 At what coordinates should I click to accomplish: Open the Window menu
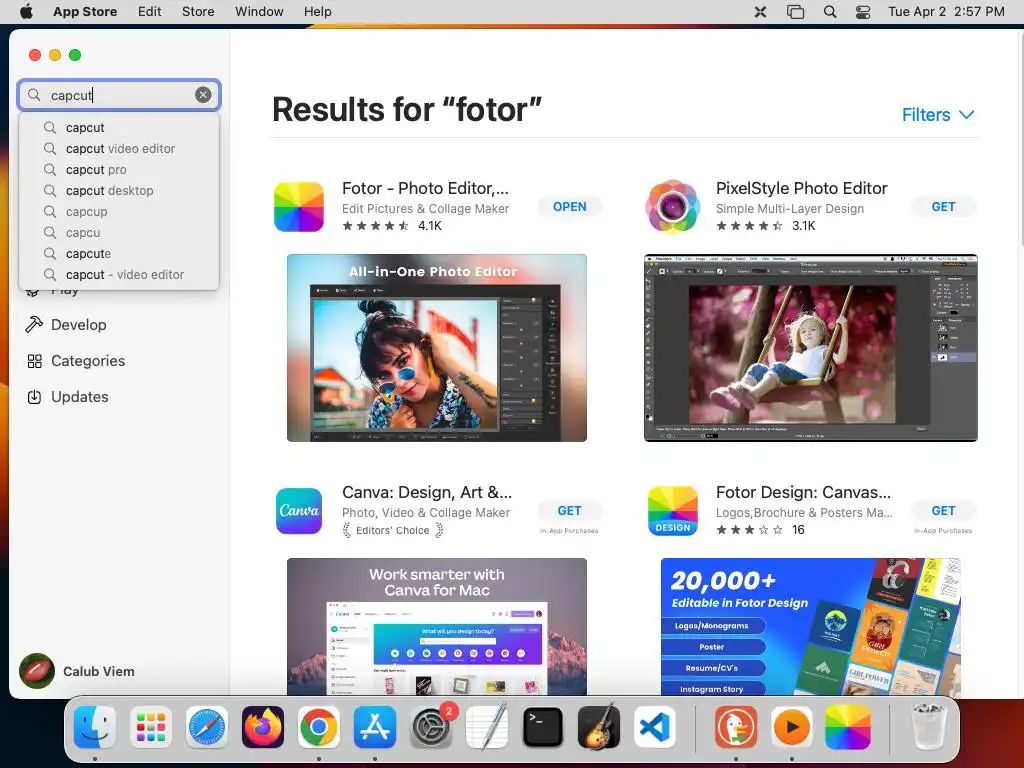(x=259, y=12)
